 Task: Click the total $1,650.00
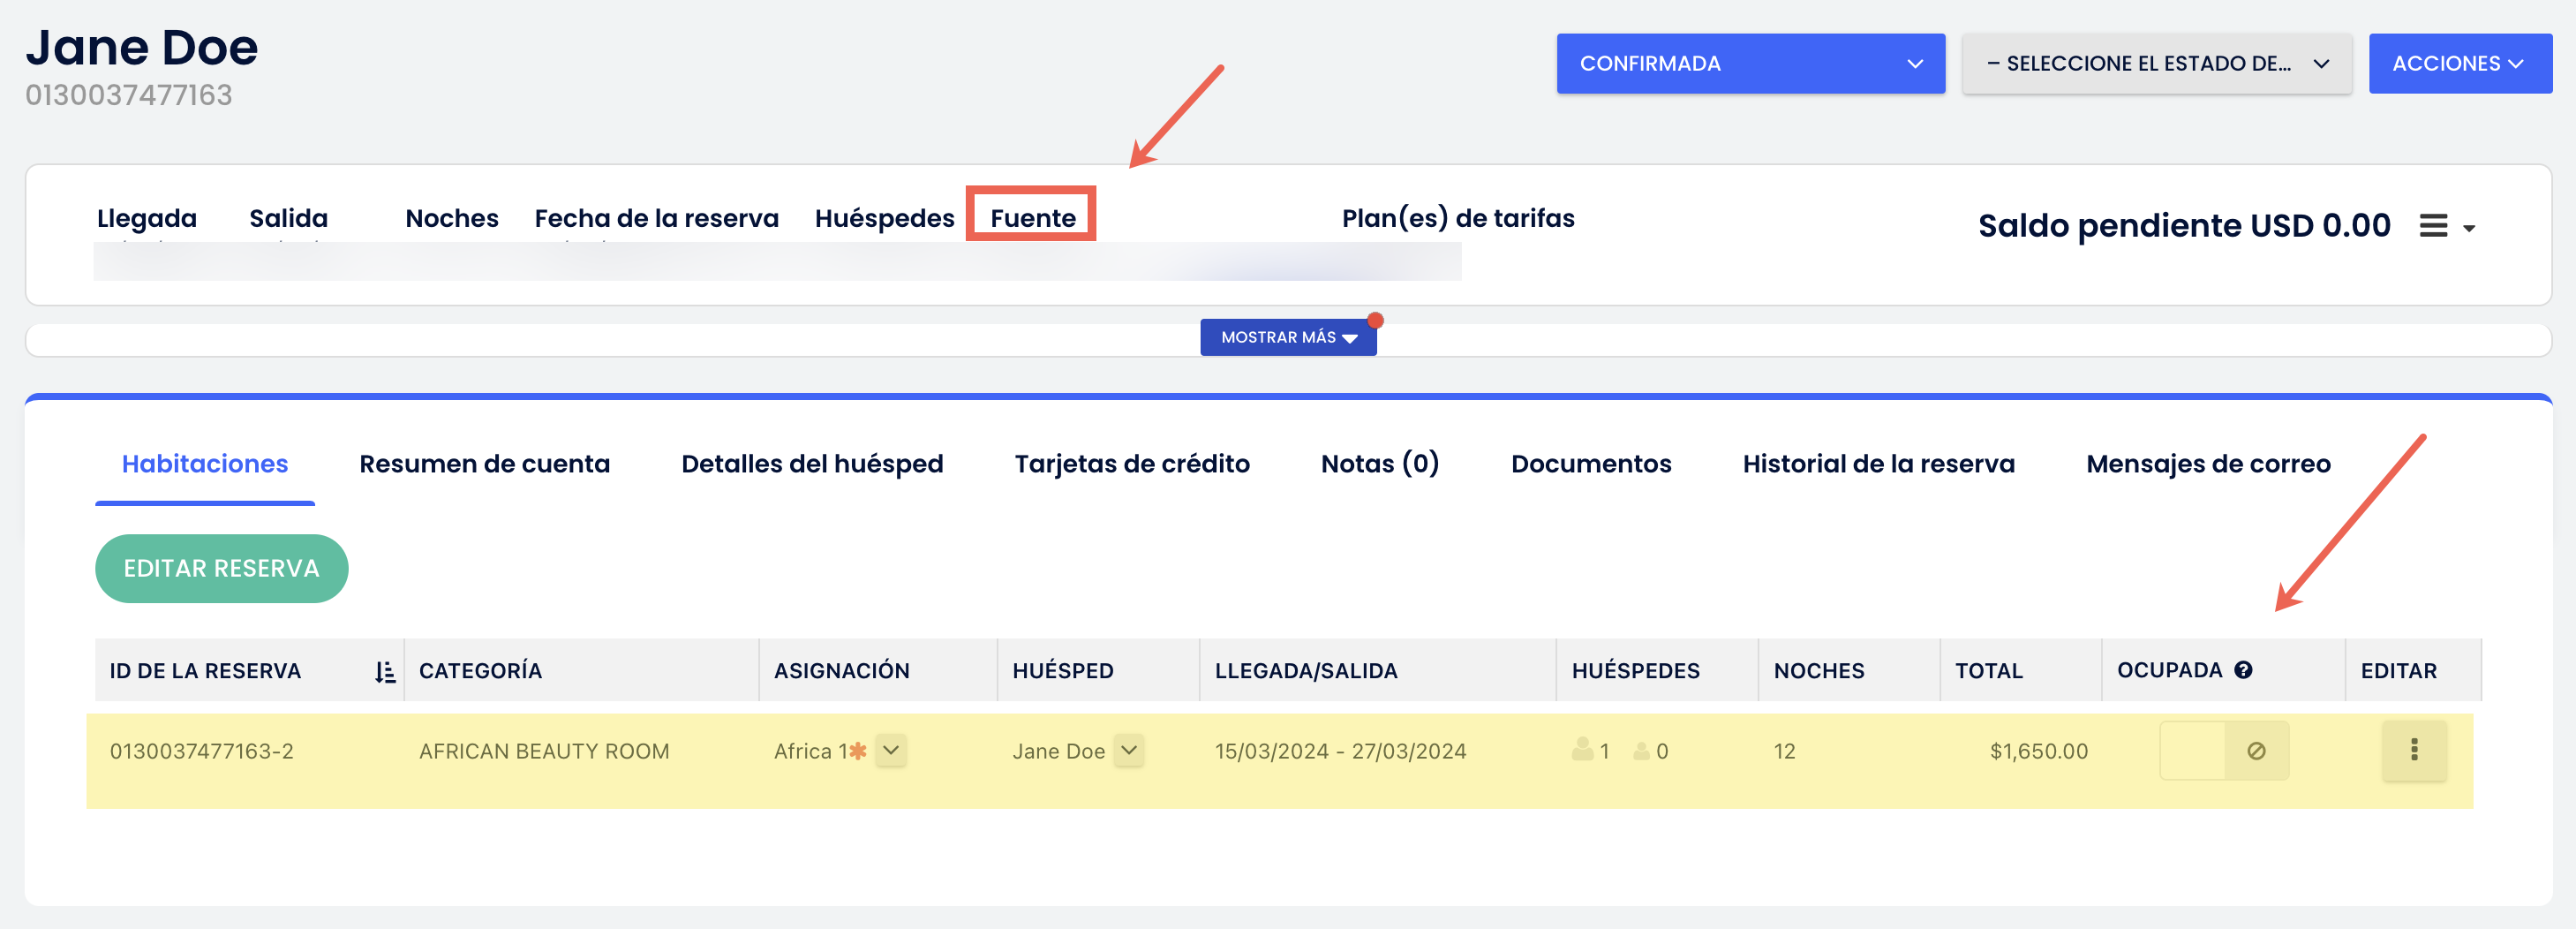(2038, 751)
